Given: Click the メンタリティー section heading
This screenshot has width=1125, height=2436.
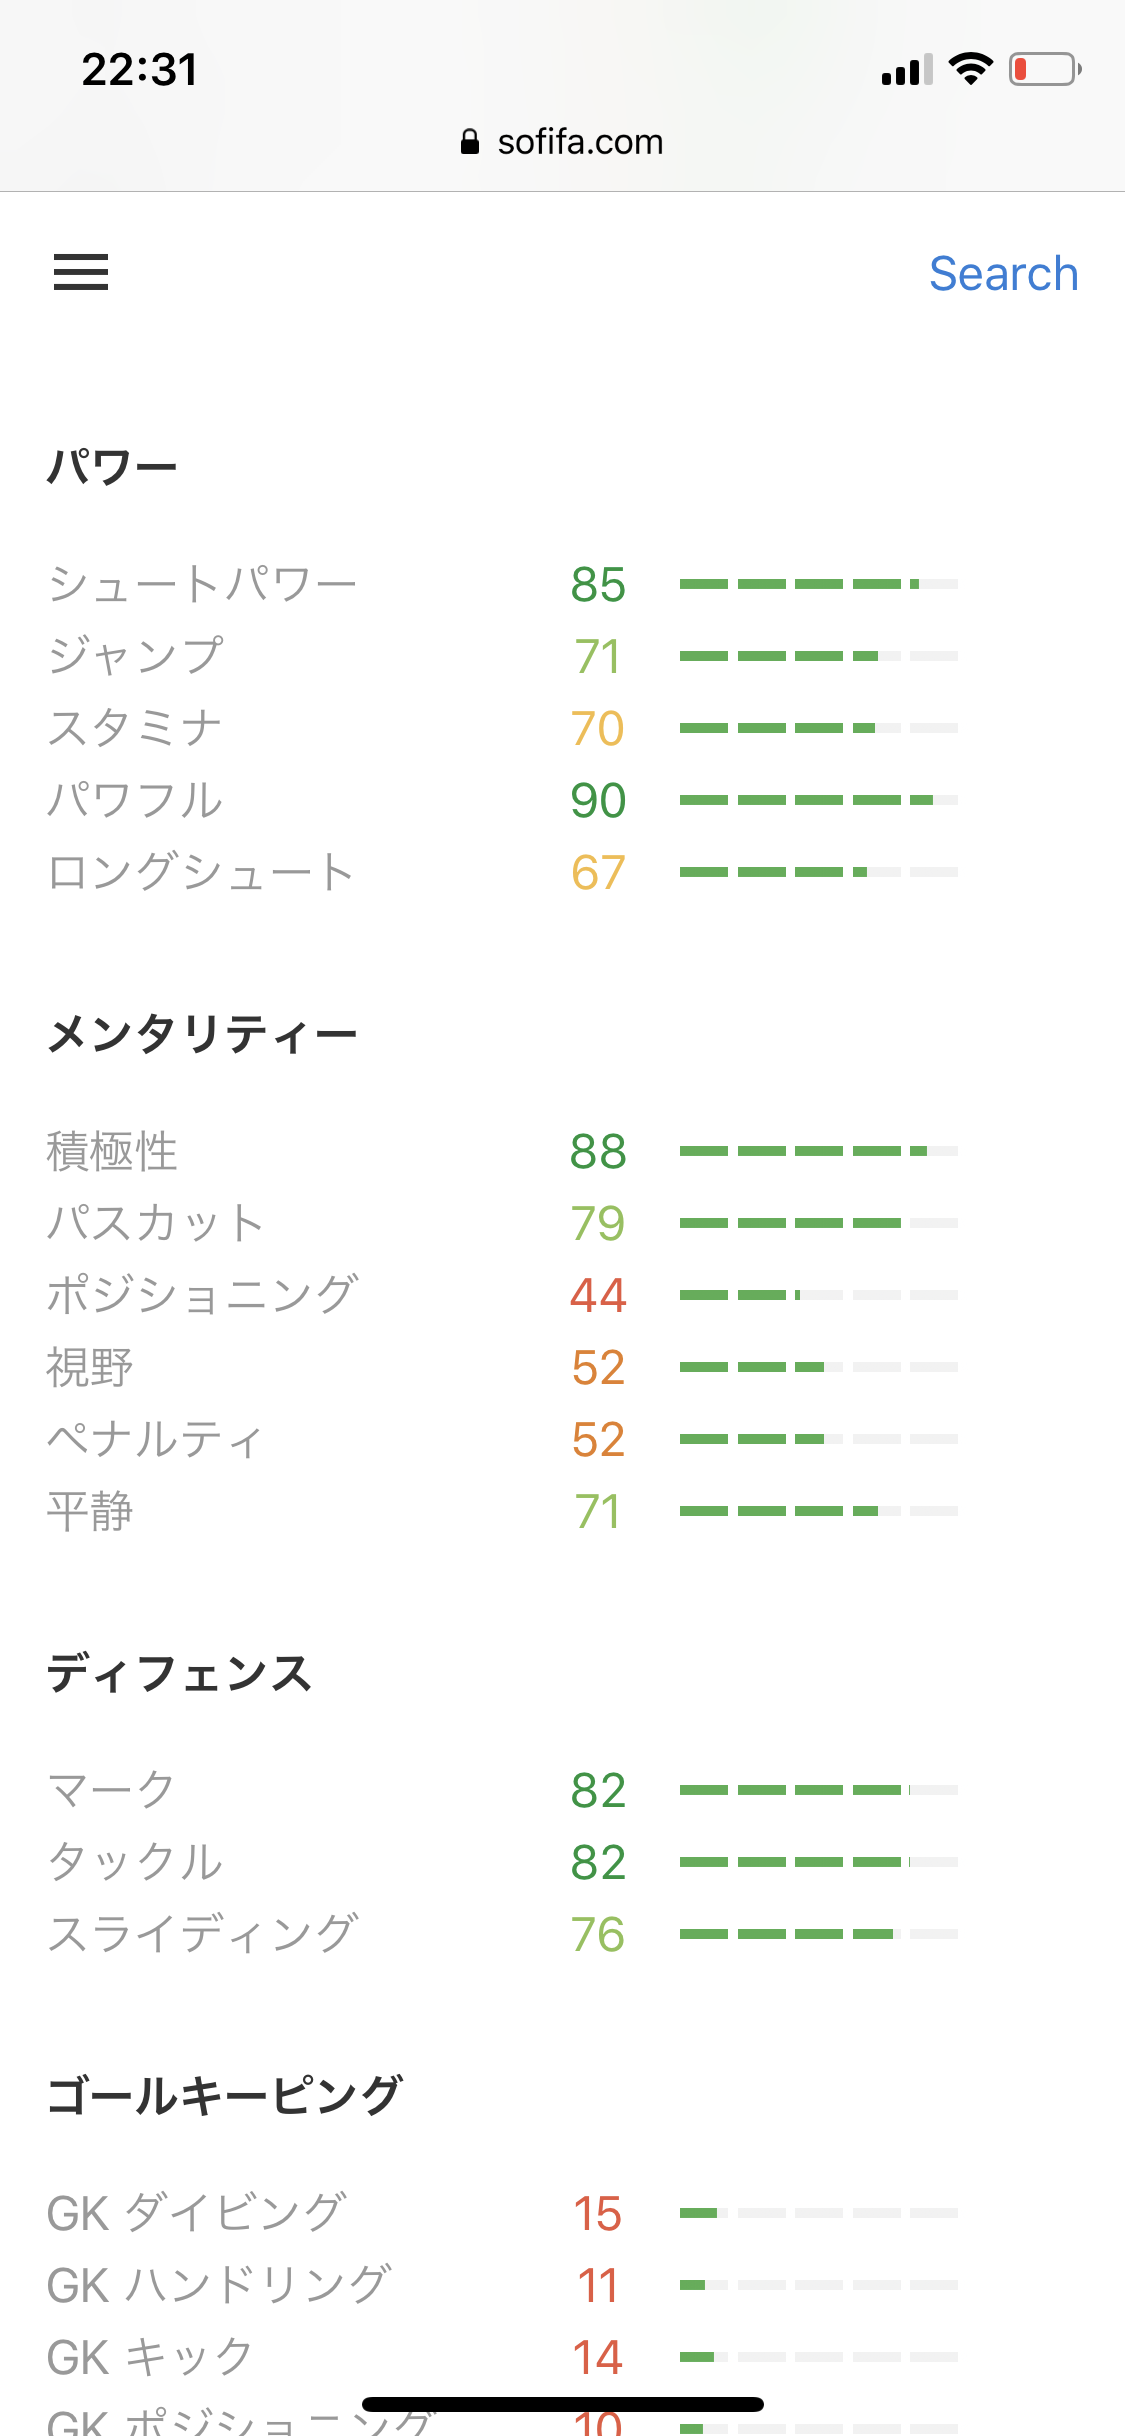Looking at the screenshot, I should [x=202, y=1034].
